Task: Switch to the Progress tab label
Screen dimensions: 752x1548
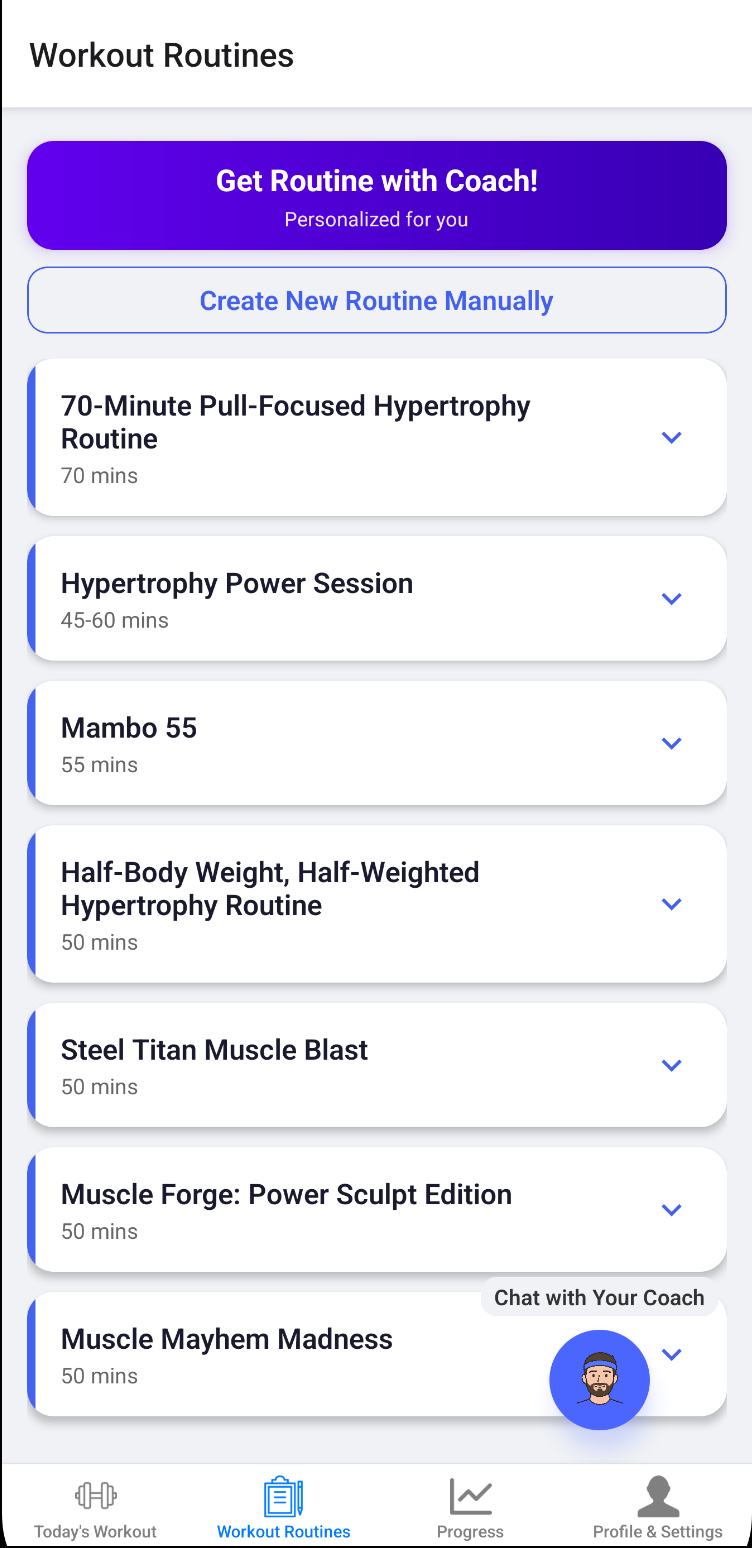Action: point(470,1532)
